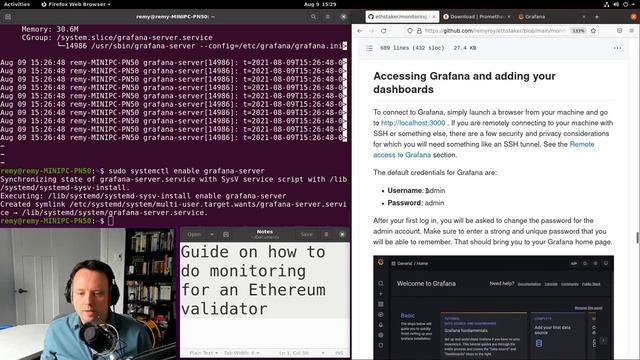640x360 pixels.
Task: Click the padlock site info icon
Action: tap(419, 31)
